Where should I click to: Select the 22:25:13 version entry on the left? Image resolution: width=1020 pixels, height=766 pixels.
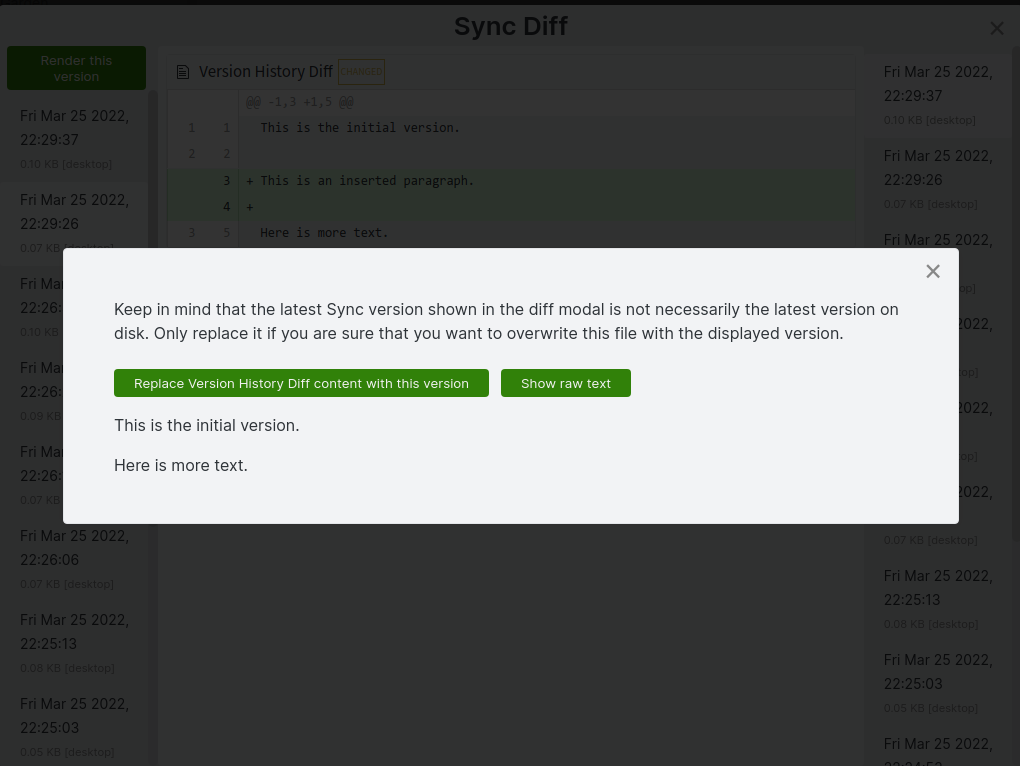(74, 632)
